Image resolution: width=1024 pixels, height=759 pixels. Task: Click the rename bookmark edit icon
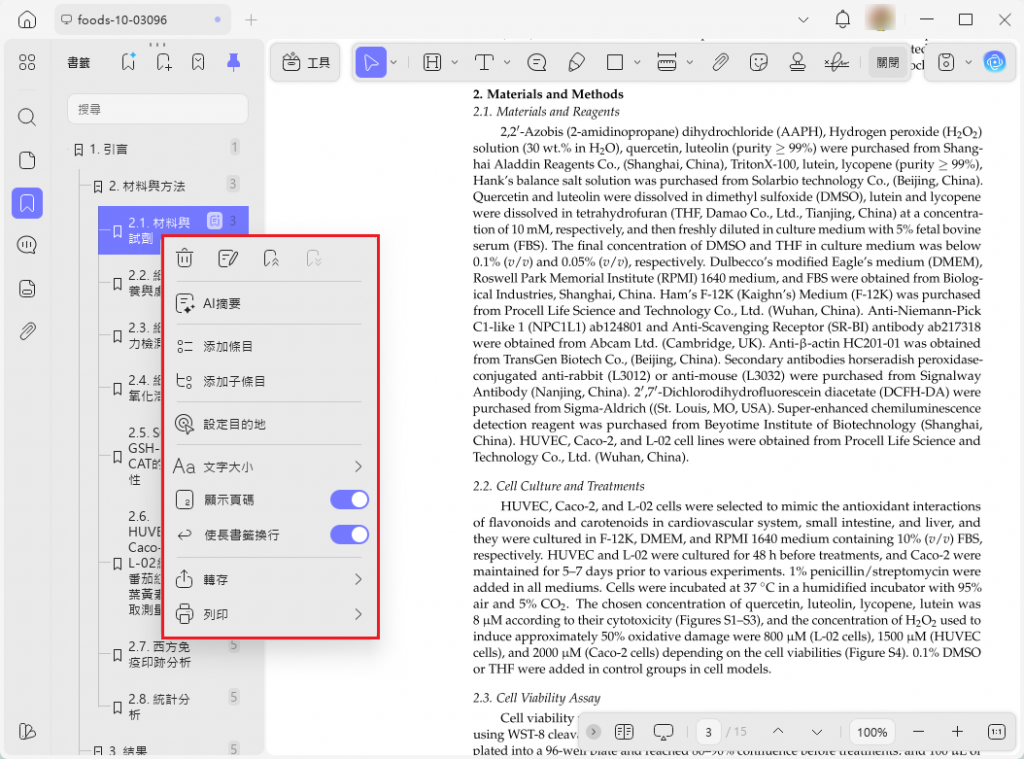coord(227,259)
